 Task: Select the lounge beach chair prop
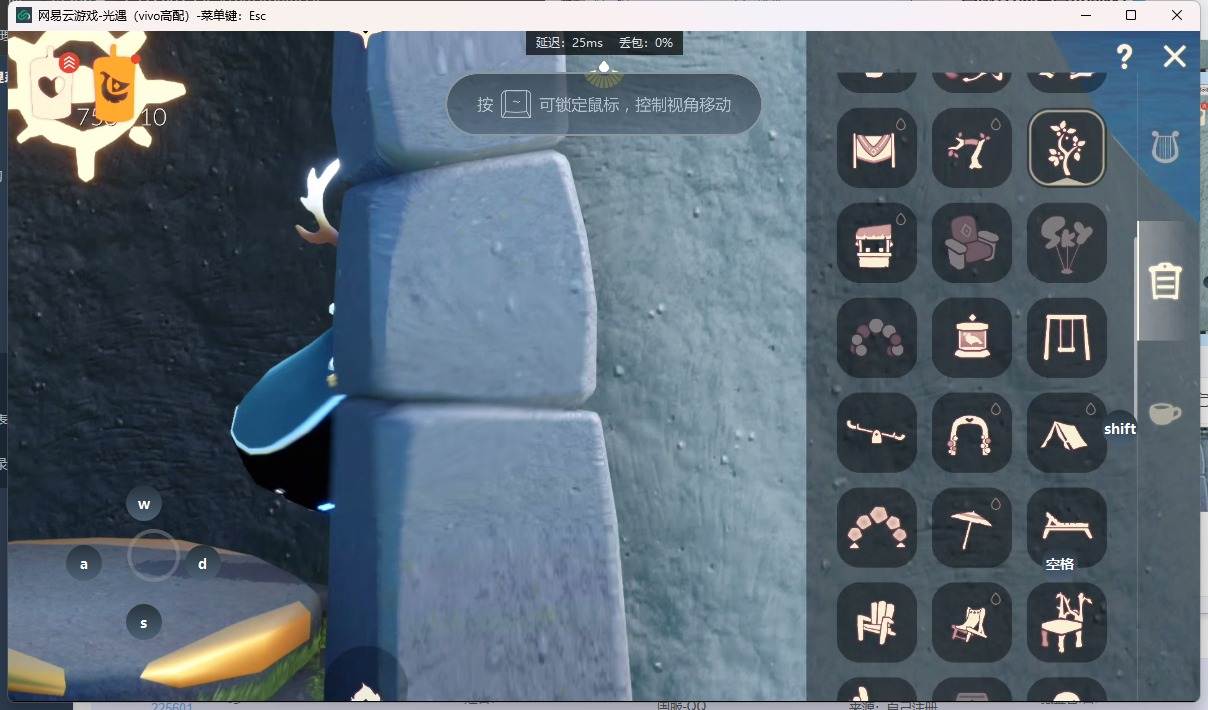pyautogui.click(x=1066, y=528)
